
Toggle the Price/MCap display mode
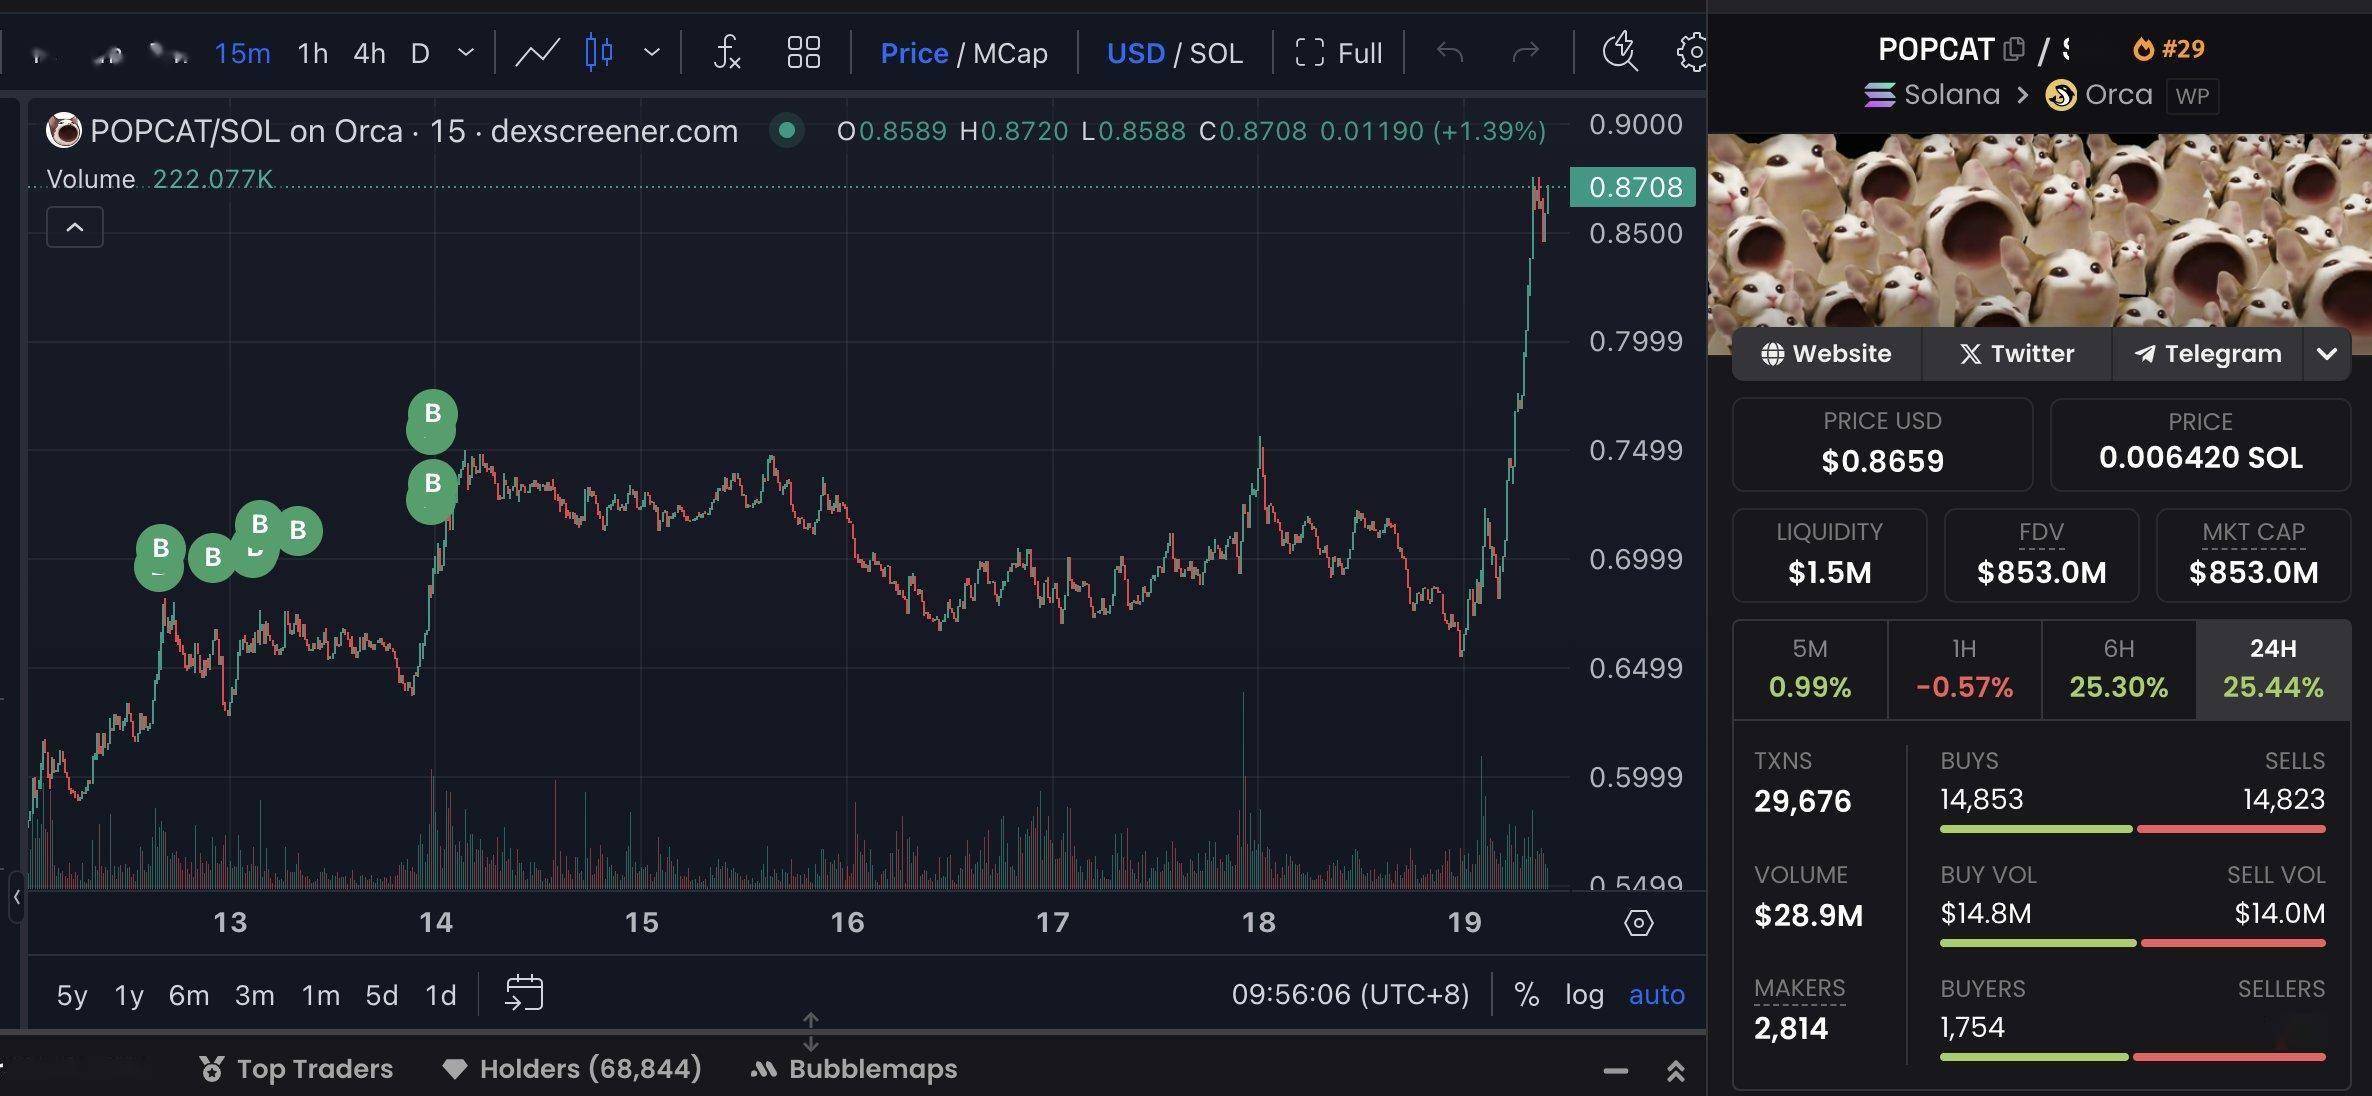964,50
